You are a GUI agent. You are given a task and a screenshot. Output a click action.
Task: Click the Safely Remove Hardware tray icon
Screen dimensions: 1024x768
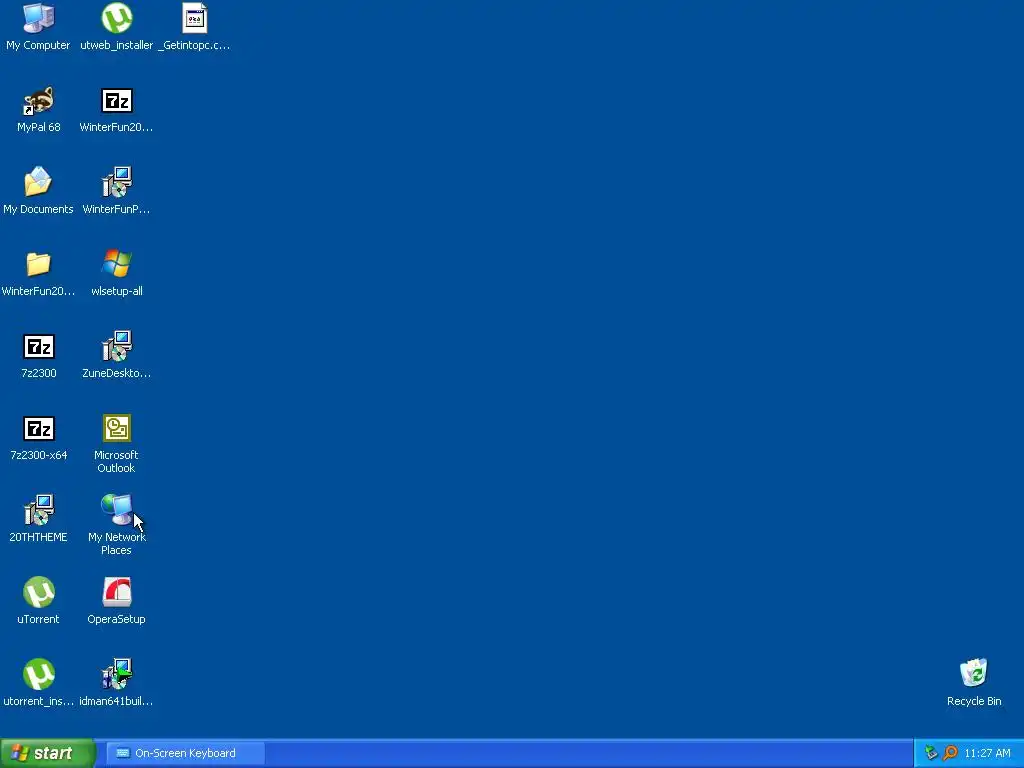[x=931, y=753]
